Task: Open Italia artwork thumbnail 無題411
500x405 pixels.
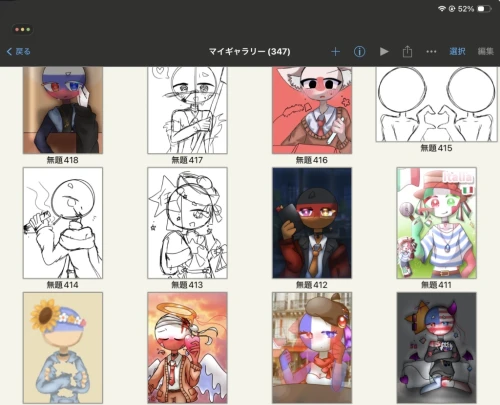Action: coord(436,223)
